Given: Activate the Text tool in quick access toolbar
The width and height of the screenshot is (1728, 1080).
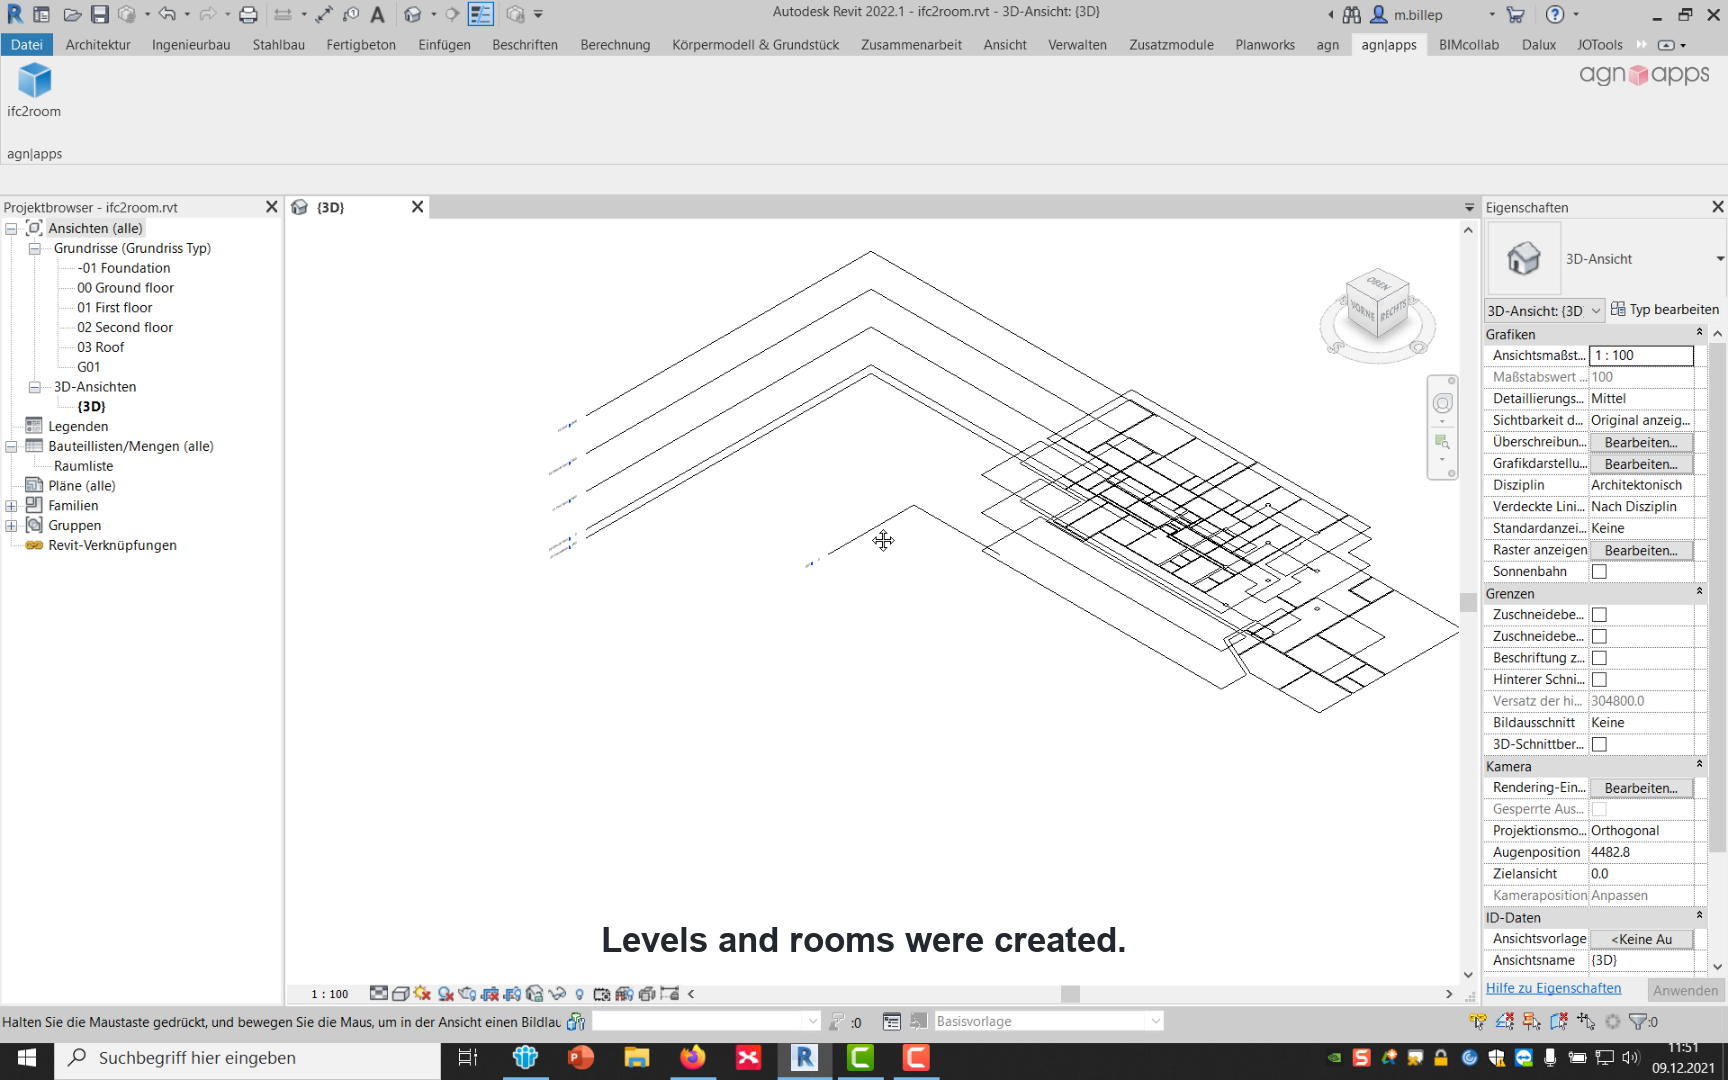Looking at the screenshot, I should click(377, 15).
